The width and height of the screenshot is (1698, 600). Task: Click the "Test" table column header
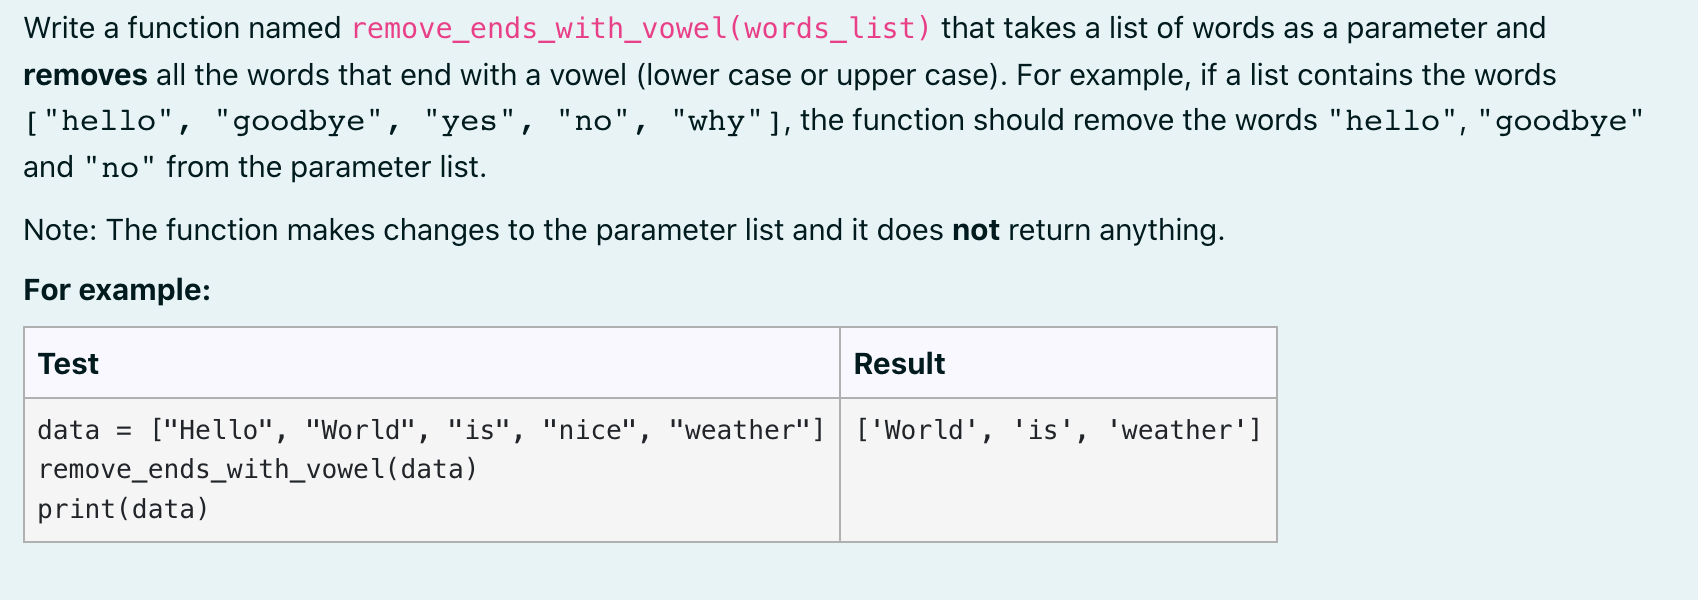68,363
